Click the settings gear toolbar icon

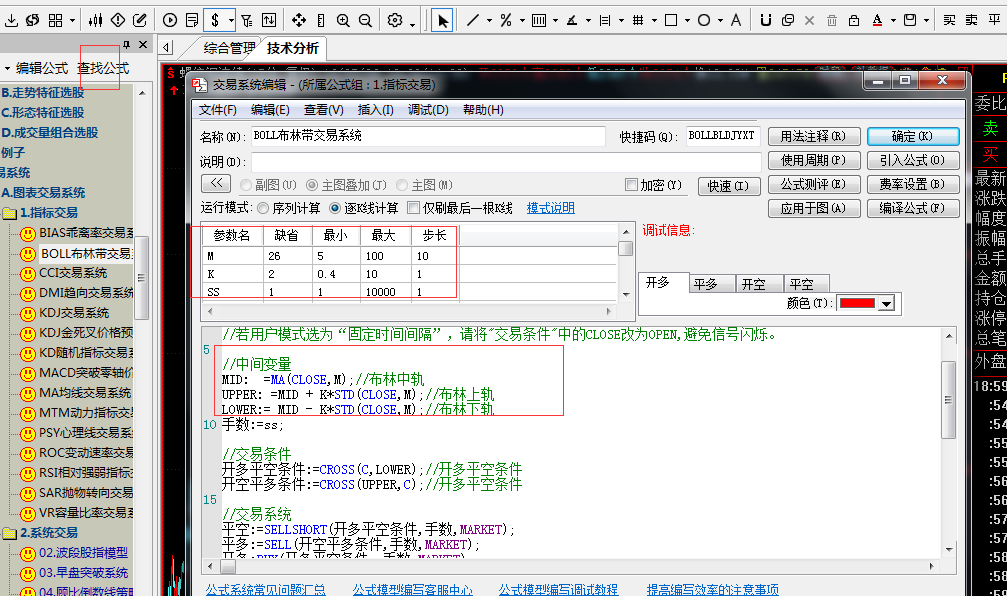click(395, 21)
